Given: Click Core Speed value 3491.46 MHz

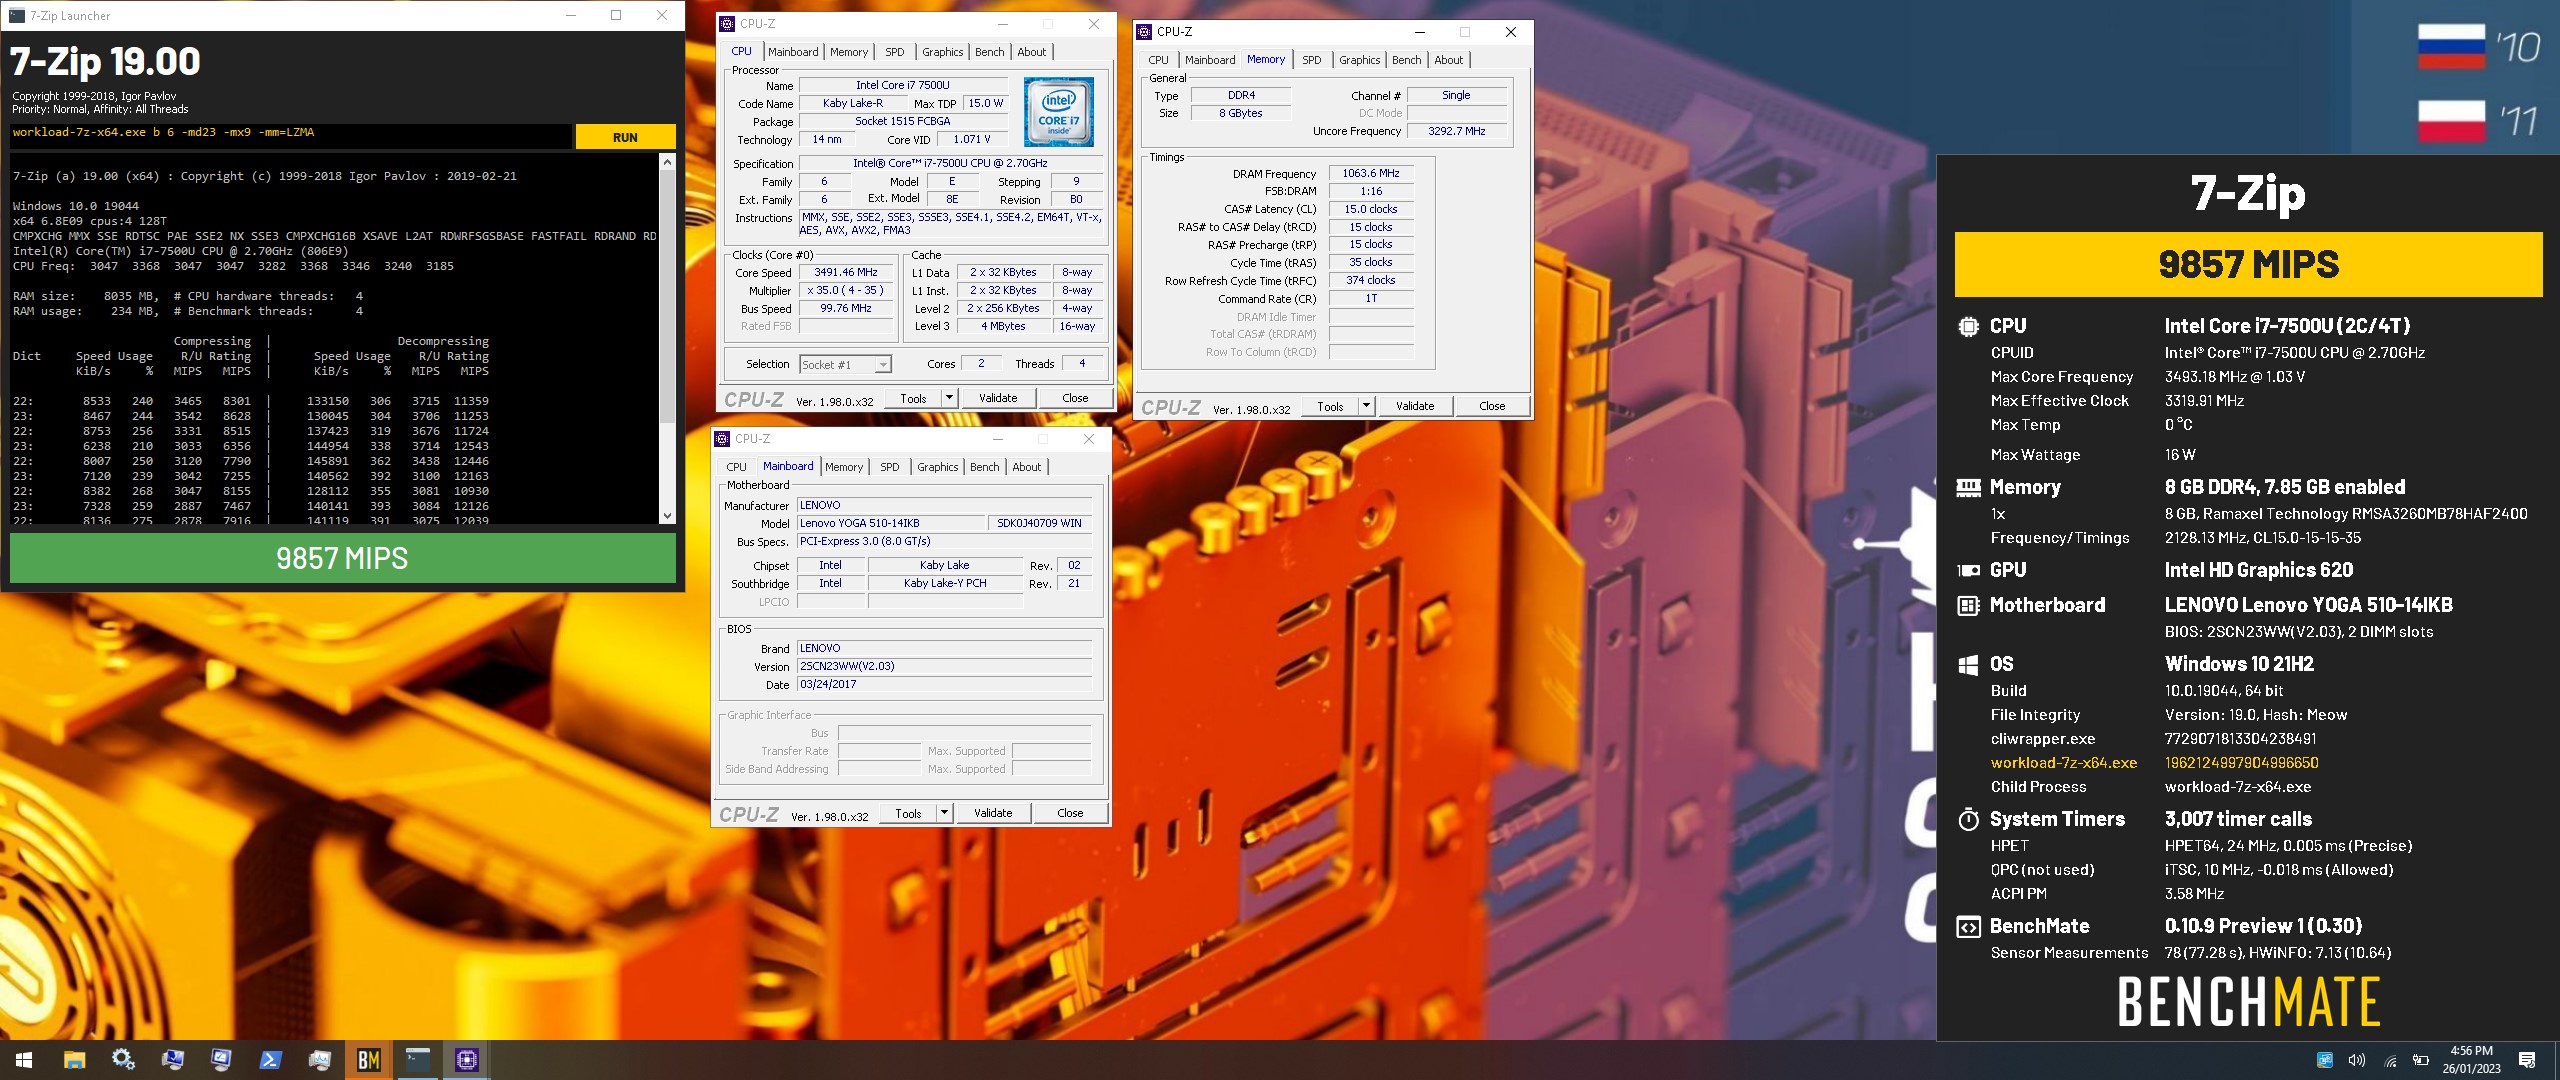Looking at the screenshot, I should pyautogui.click(x=845, y=272).
